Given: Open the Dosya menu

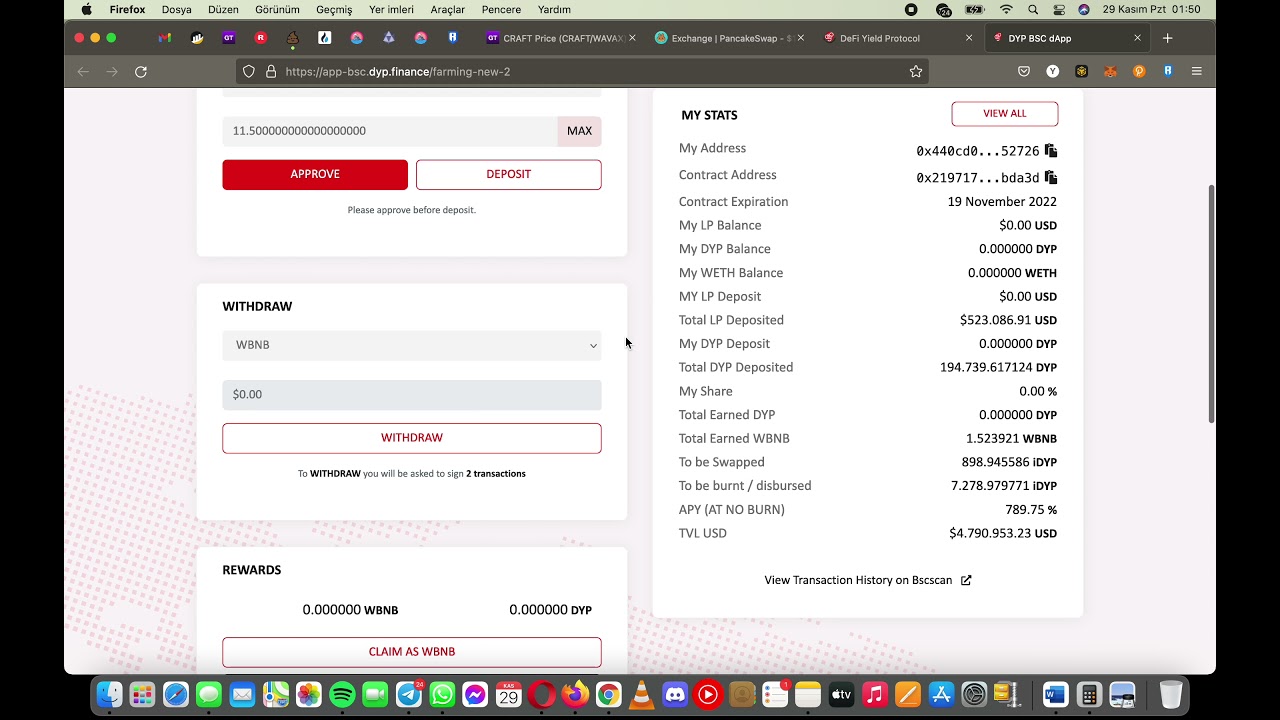Looking at the screenshot, I should (x=176, y=9).
